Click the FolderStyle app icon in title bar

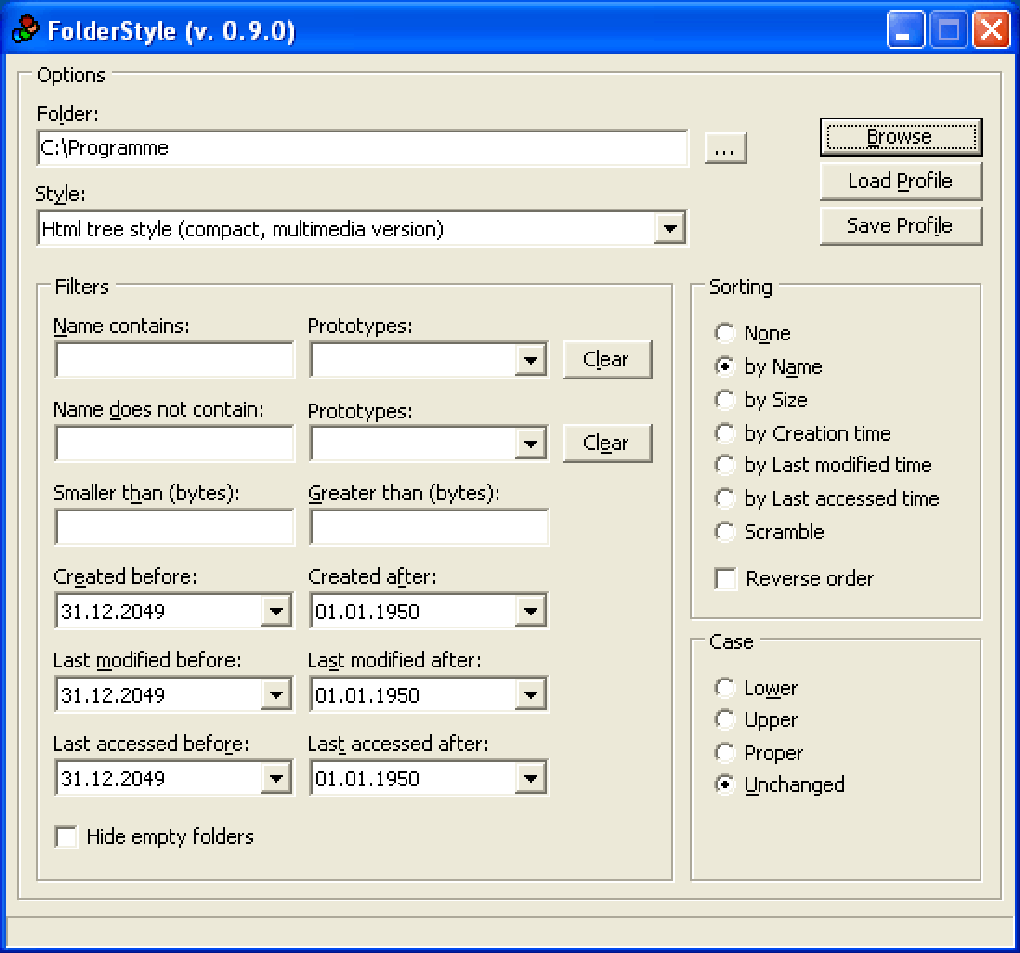[x=26, y=30]
